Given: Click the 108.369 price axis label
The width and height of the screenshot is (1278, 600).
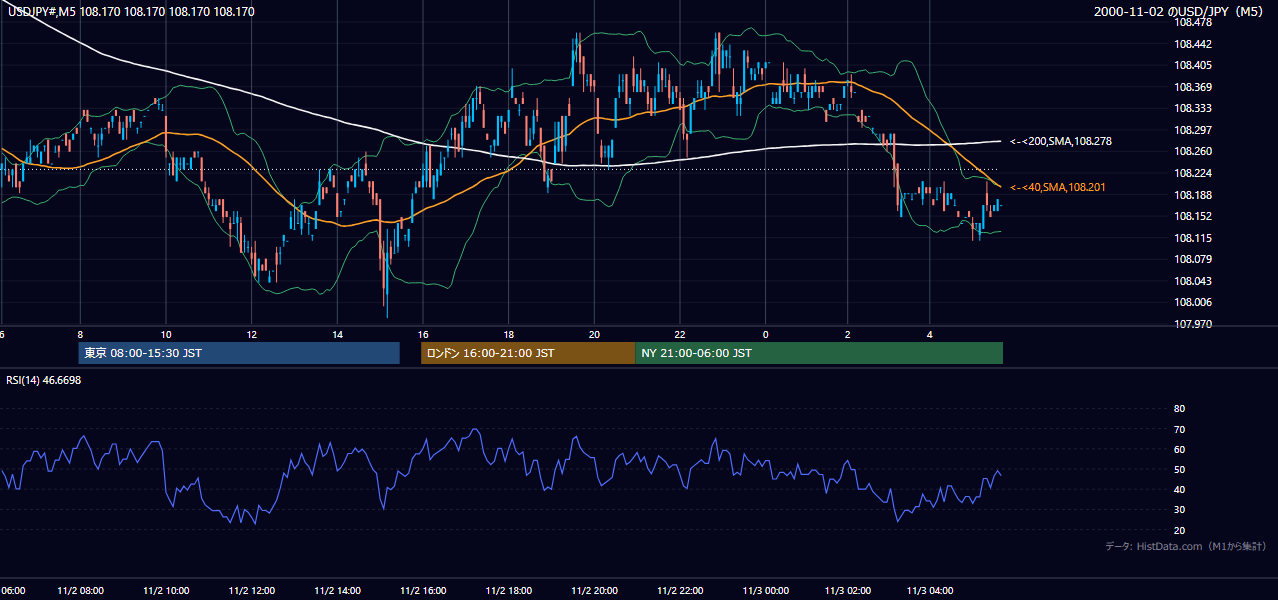Looking at the screenshot, I should pyautogui.click(x=1194, y=87).
